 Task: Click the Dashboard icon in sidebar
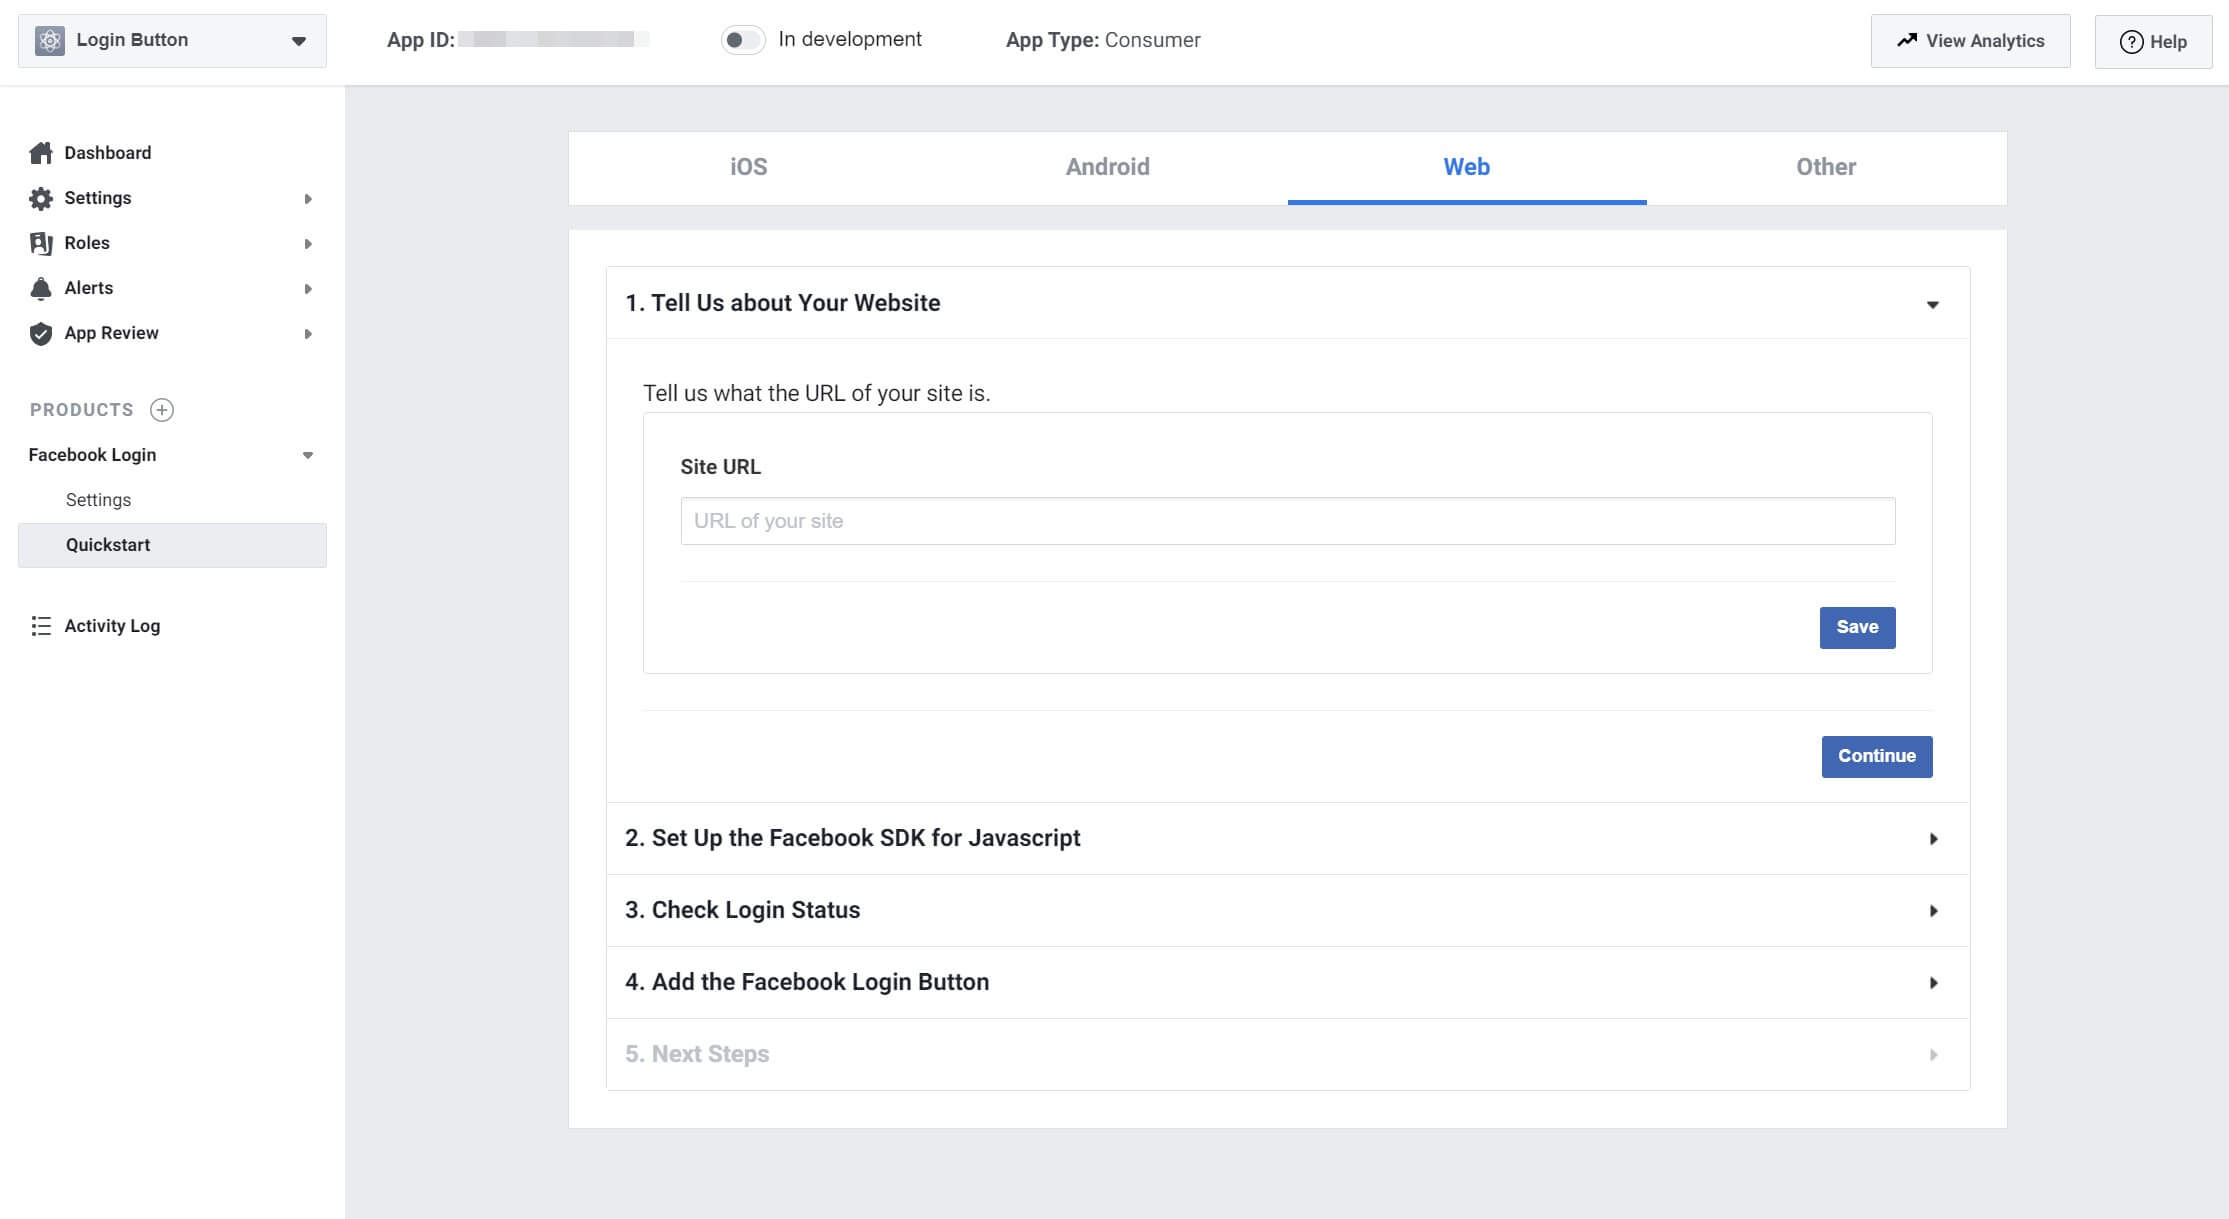41,152
